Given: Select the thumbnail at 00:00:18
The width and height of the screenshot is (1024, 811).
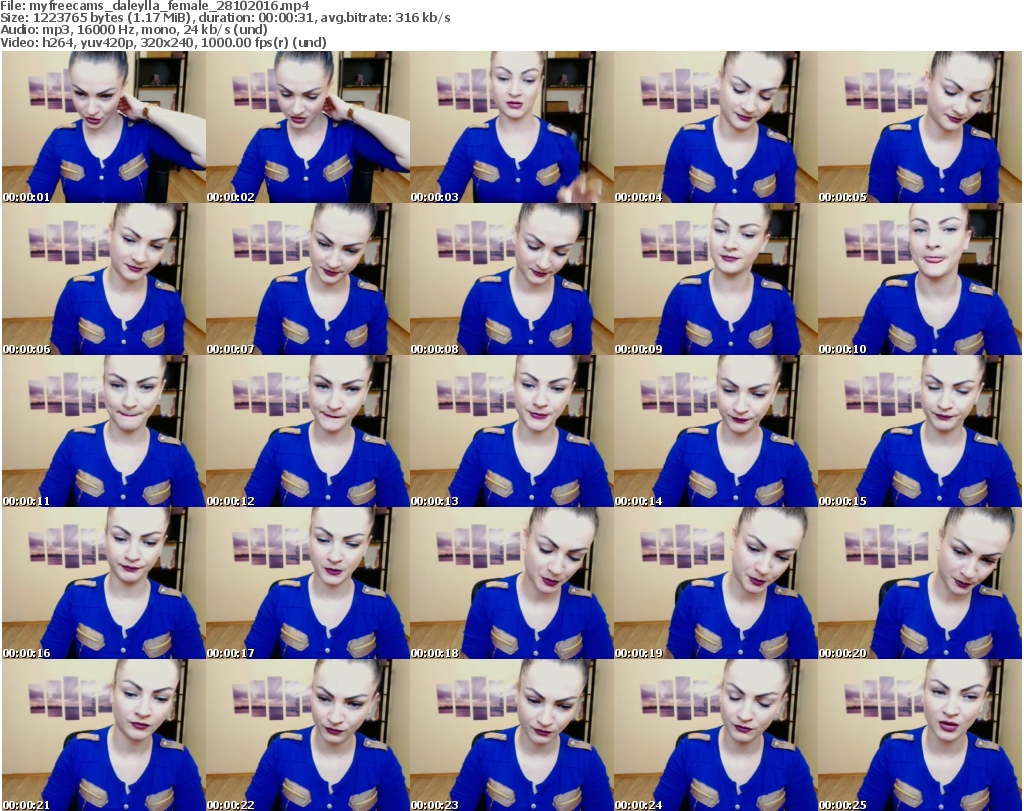Looking at the screenshot, I should pyautogui.click(x=511, y=583).
